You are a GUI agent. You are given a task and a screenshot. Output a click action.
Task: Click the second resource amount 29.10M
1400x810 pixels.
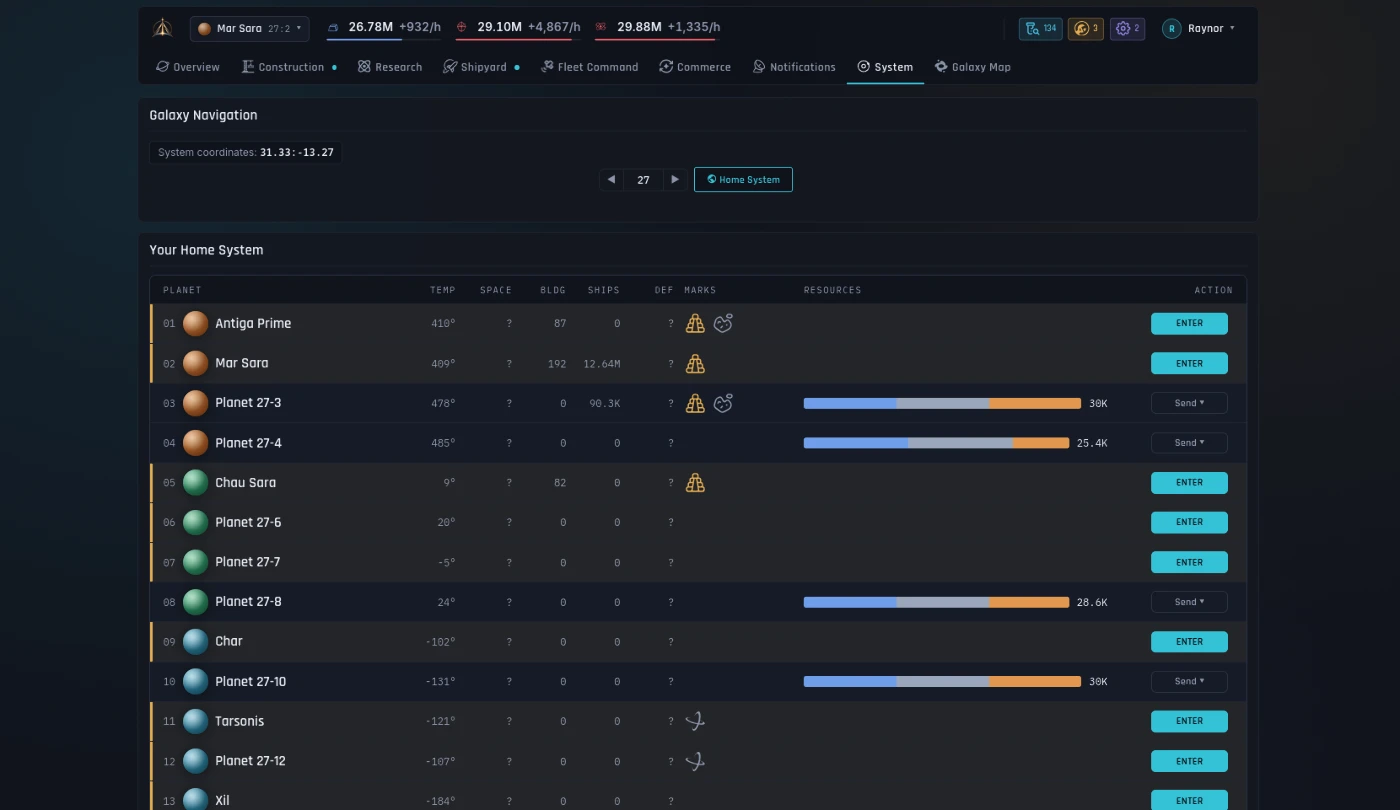click(499, 27)
